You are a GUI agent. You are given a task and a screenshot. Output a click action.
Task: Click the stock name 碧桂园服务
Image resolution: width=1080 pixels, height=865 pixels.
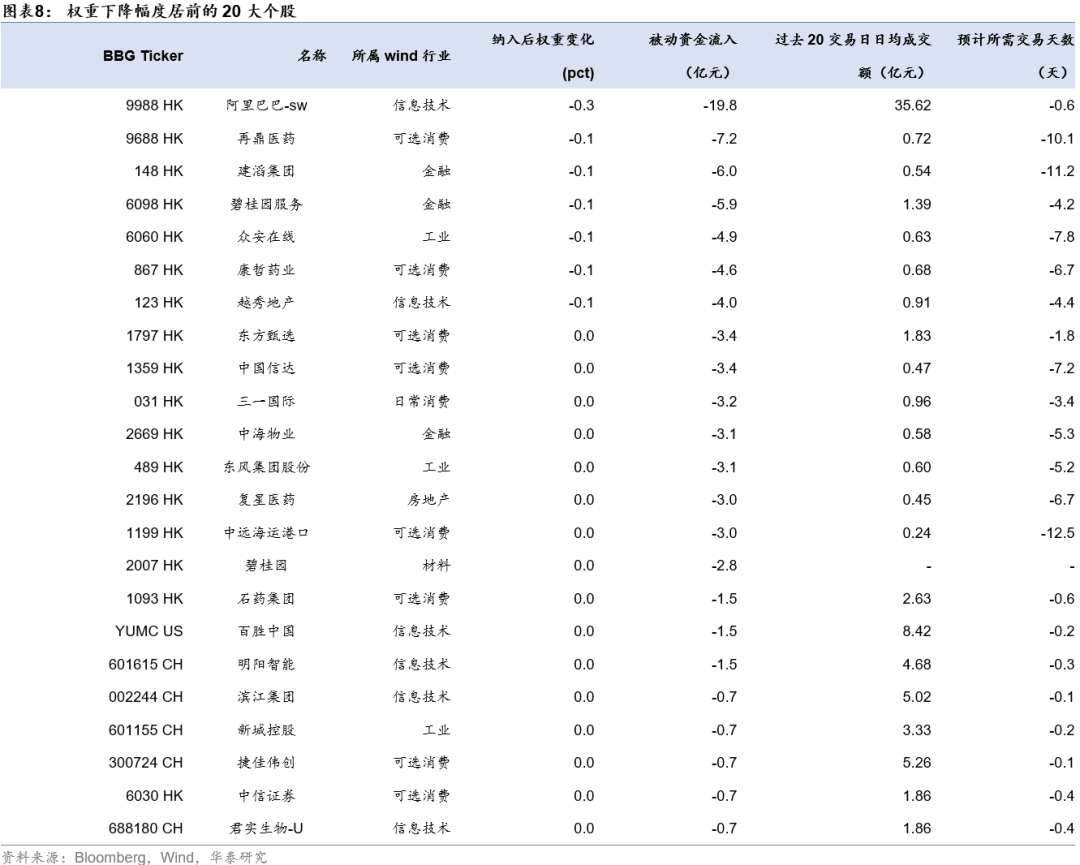(x=267, y=204)
